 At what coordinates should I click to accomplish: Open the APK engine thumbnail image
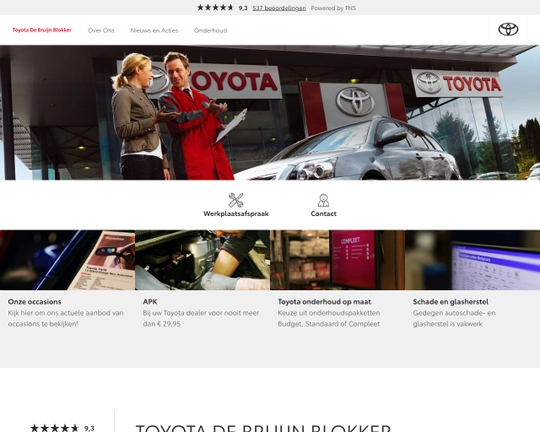(x=202, y=260)
